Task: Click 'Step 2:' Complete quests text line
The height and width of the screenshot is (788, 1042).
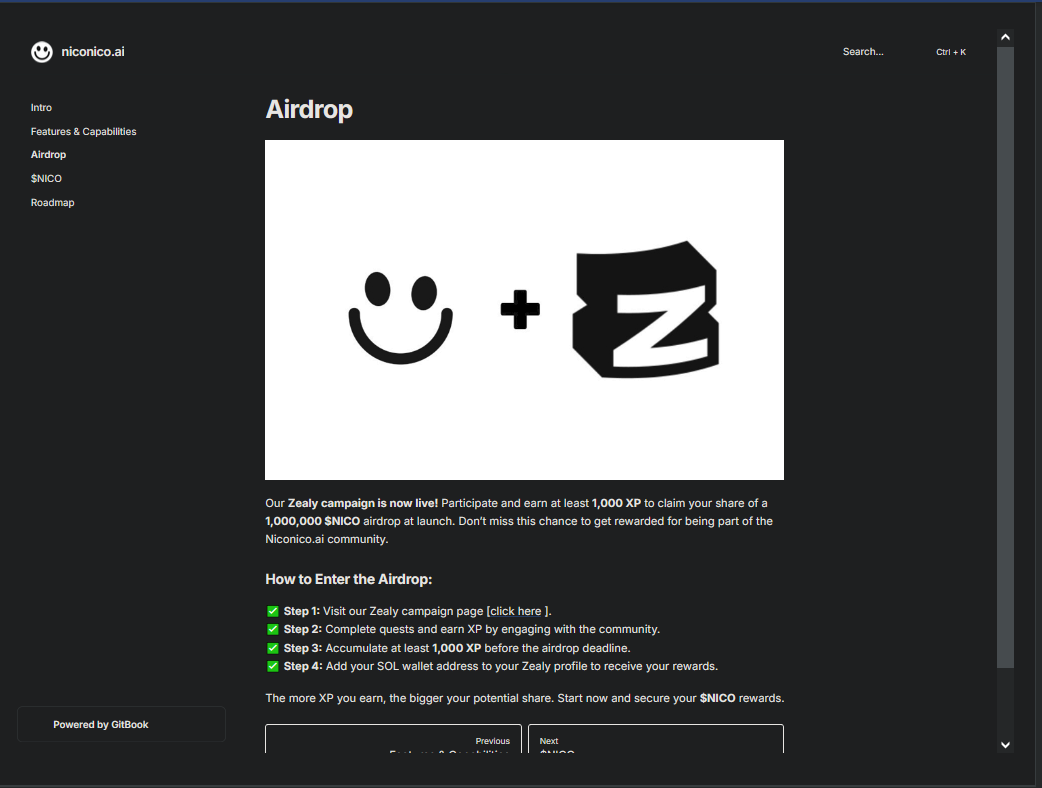Action: point(472,629)
